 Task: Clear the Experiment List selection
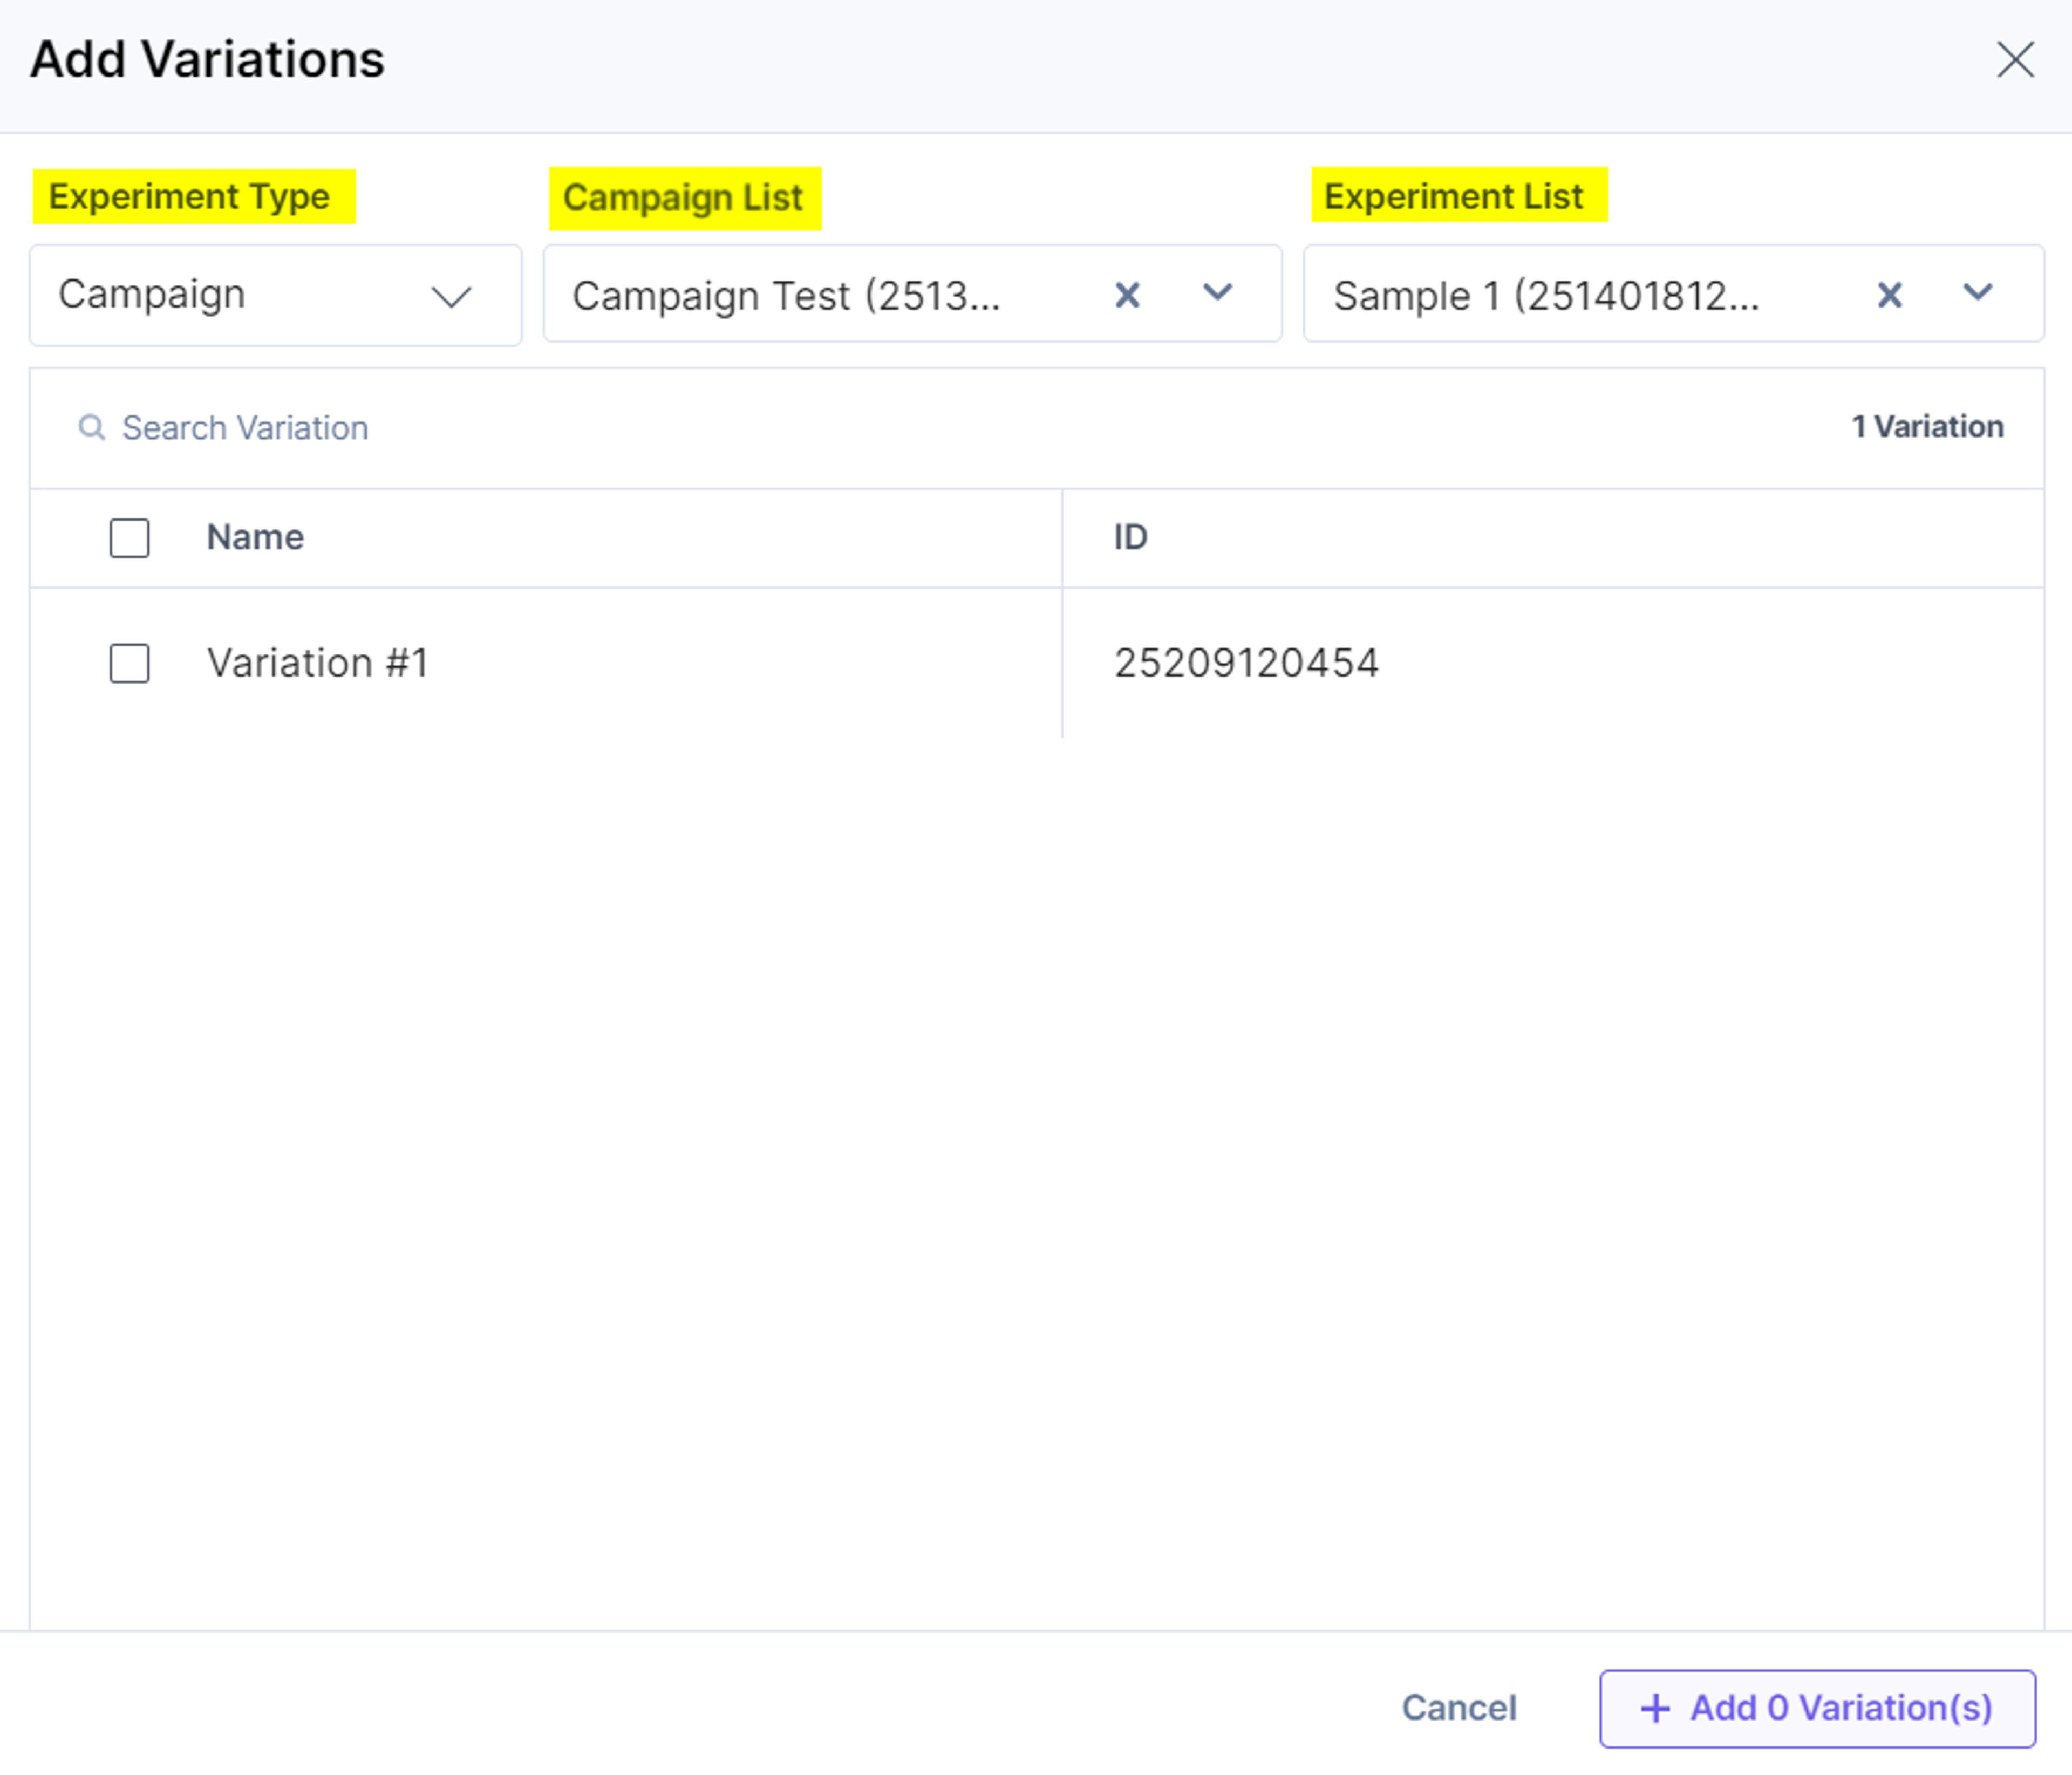tap(1889, 295)
